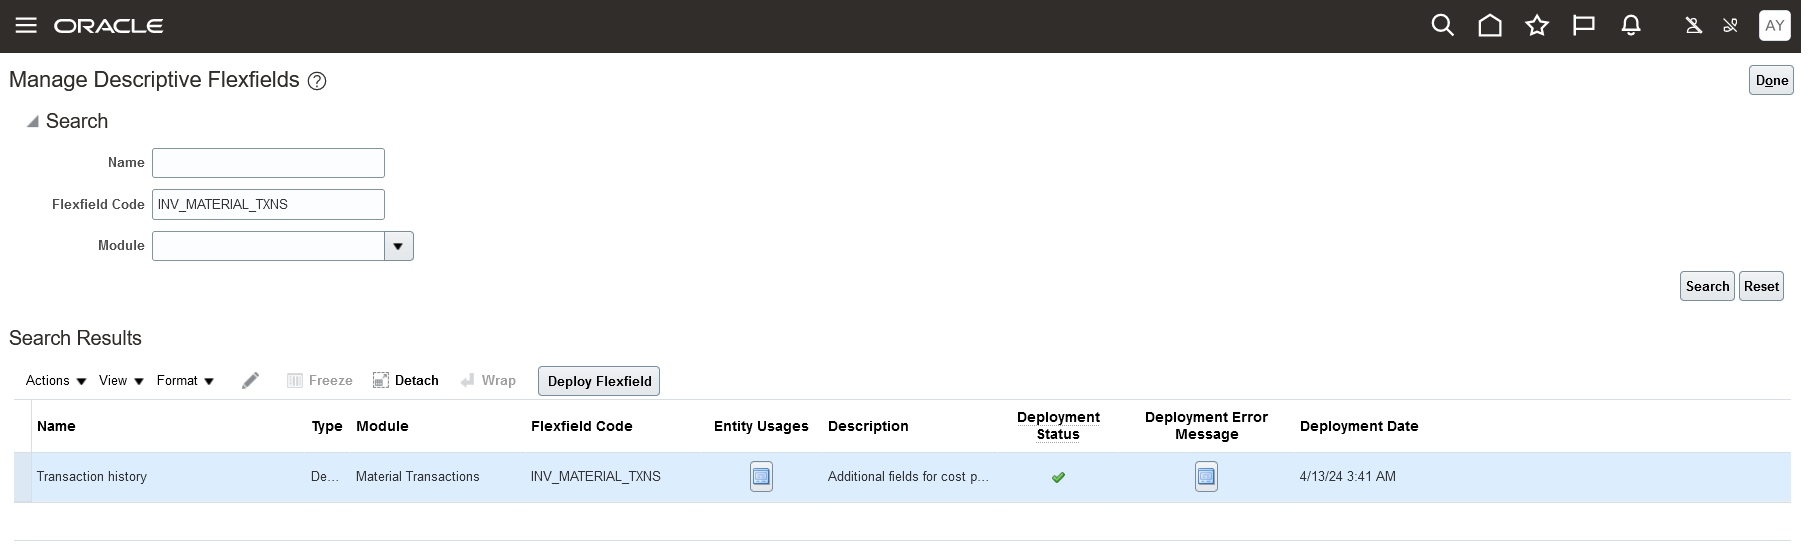Click the crossed-out tools icon in header
This screenshot has height=554, width=1808.
[x=1730, y=26]
